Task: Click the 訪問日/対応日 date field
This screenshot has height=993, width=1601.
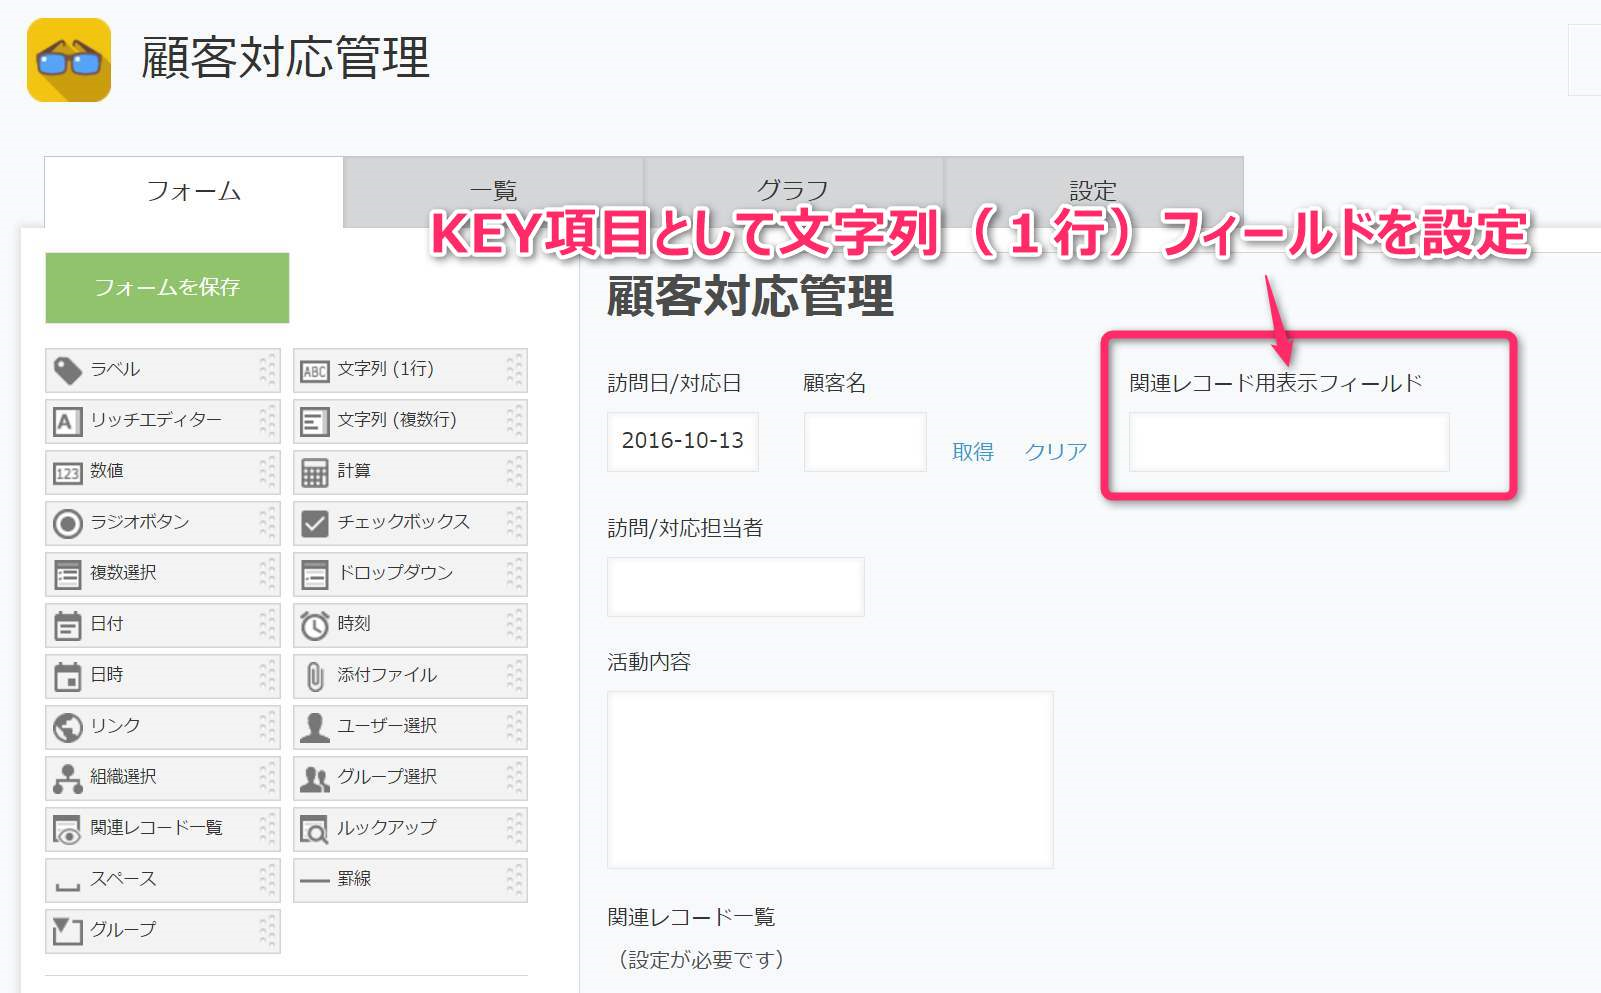Action: pos(683,442)
